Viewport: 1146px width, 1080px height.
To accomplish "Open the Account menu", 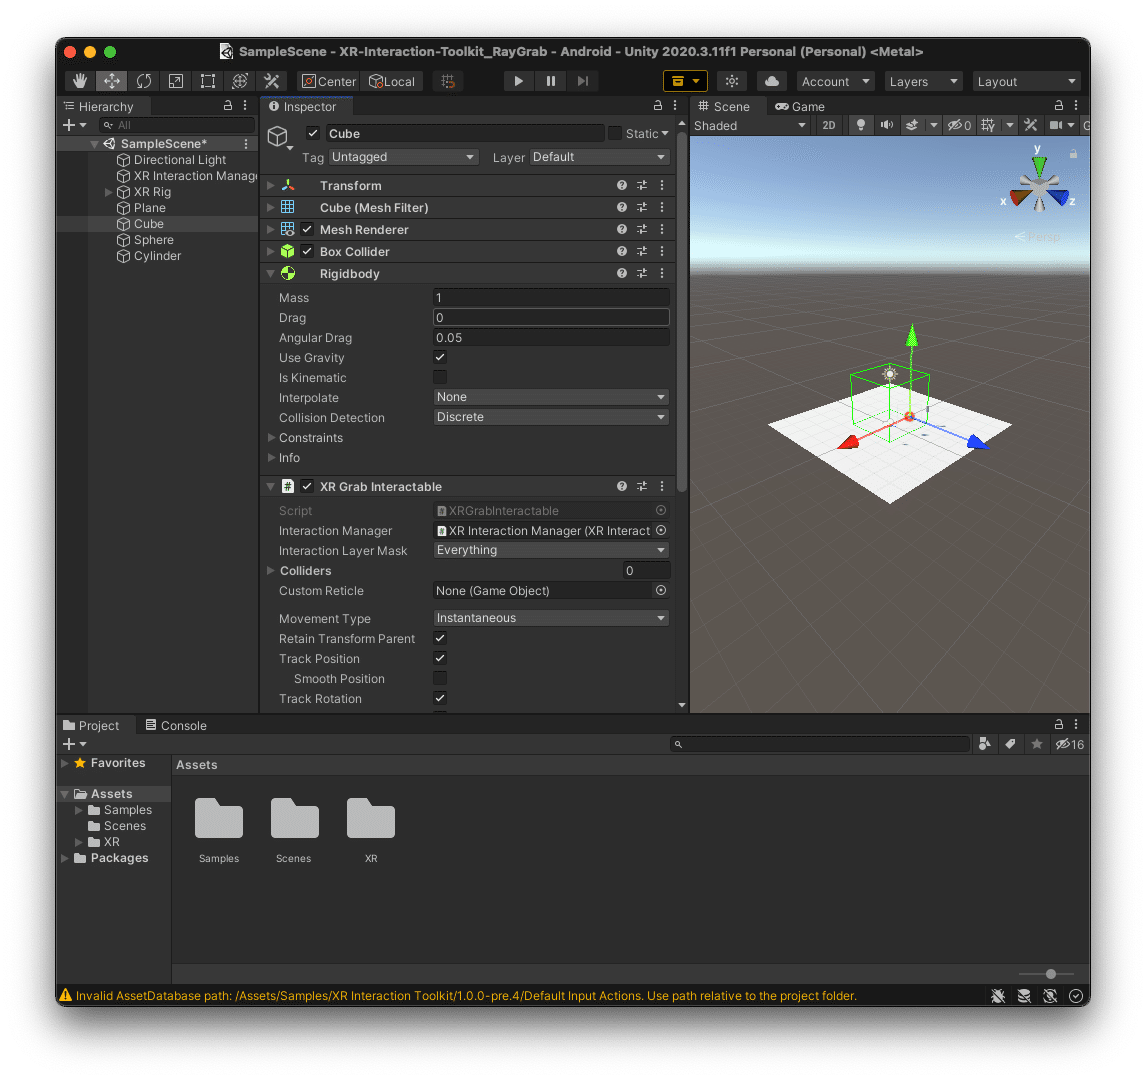I will (x=835, y=81).
